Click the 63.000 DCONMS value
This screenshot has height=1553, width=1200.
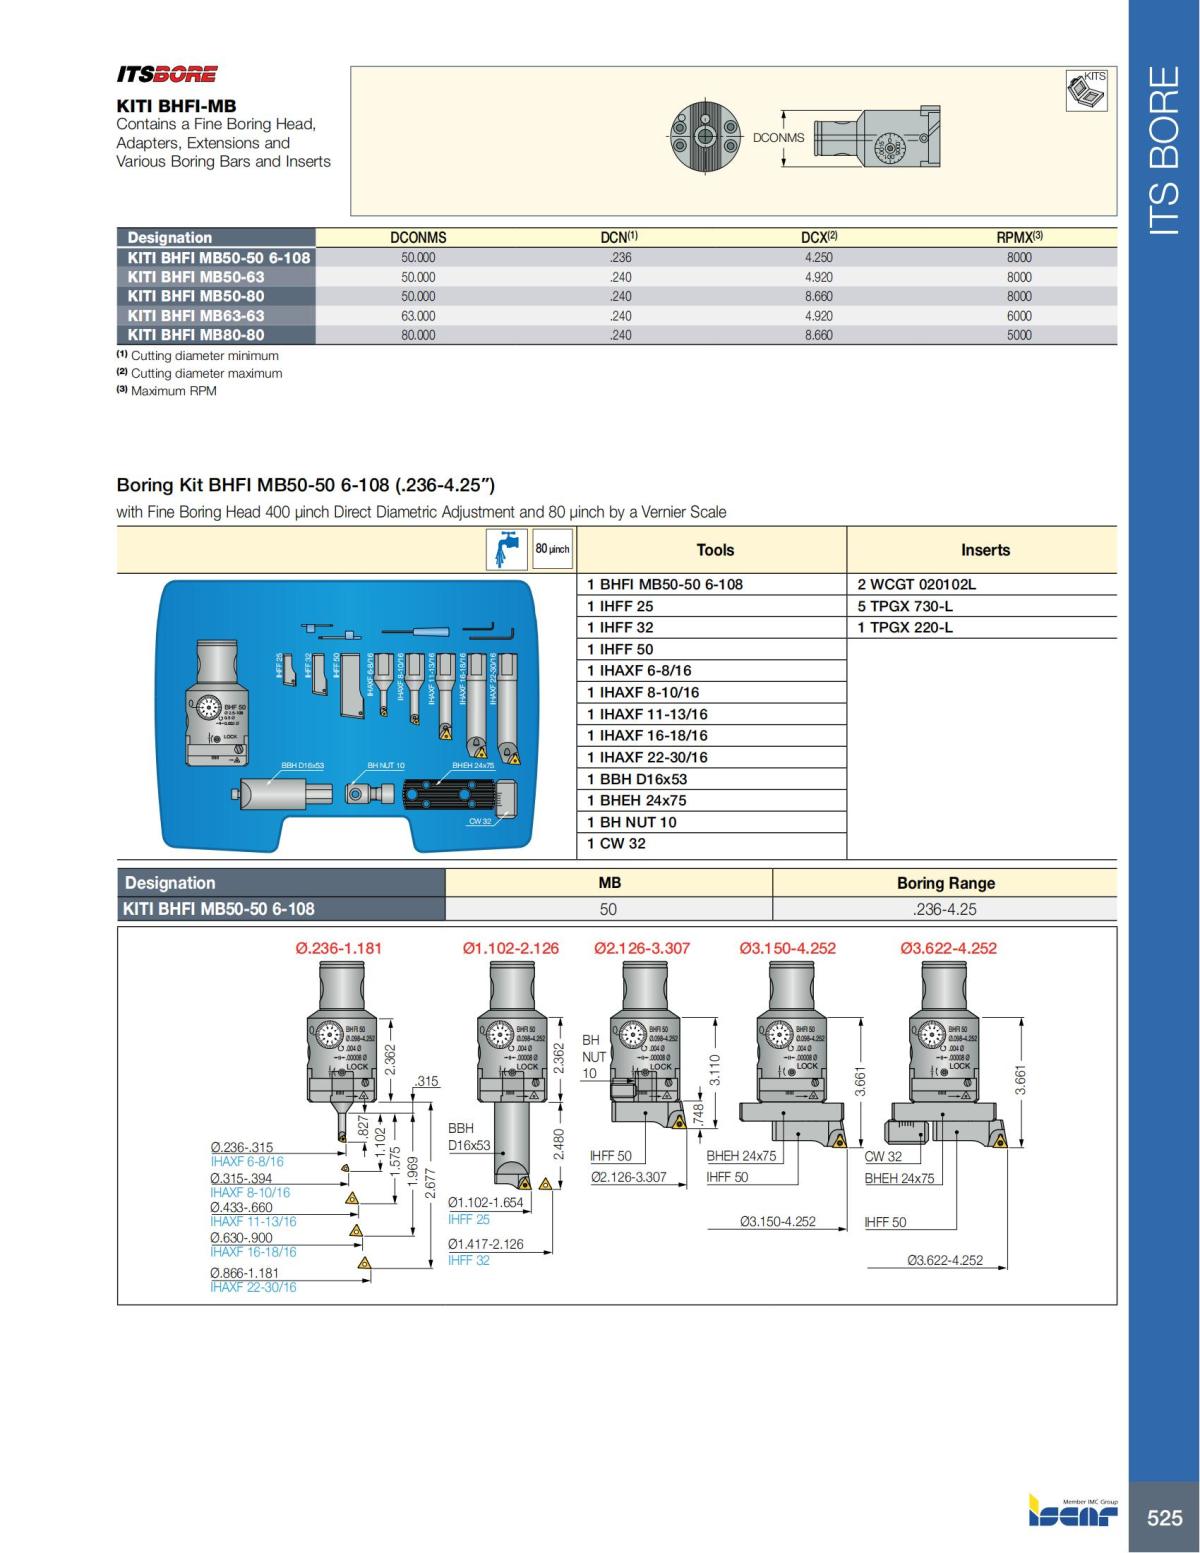418,316
